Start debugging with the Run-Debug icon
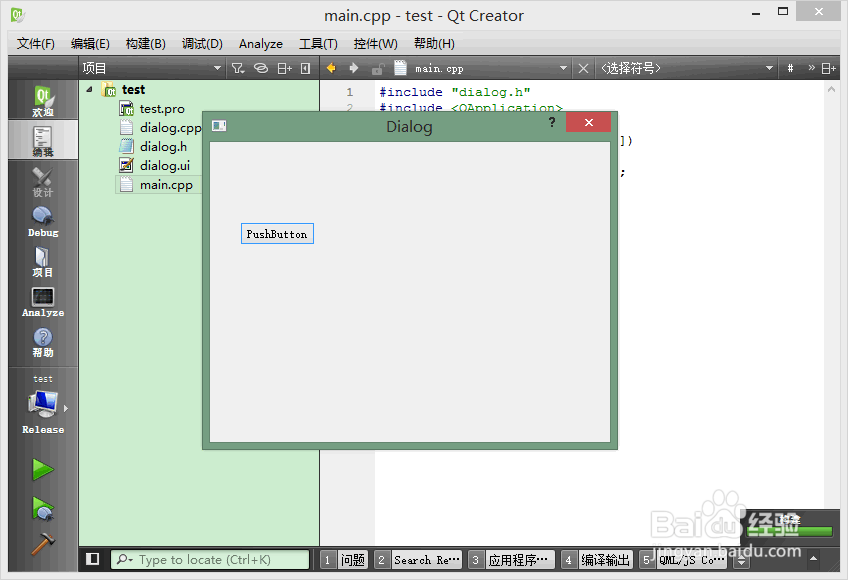The image size is (848, 580). coord(43,509)
